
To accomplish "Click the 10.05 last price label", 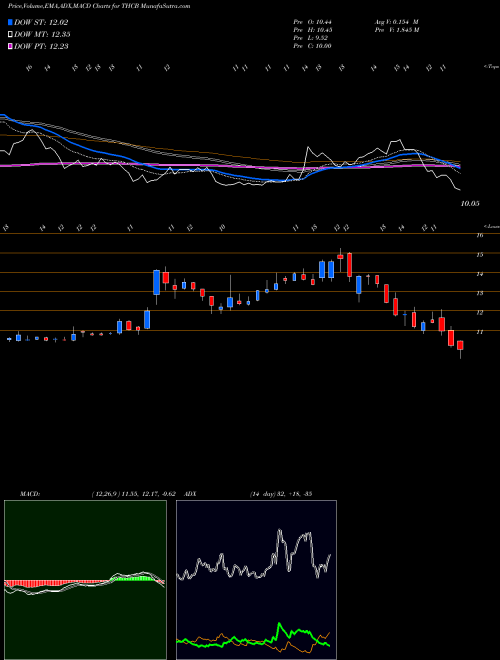I will [470, 204].
